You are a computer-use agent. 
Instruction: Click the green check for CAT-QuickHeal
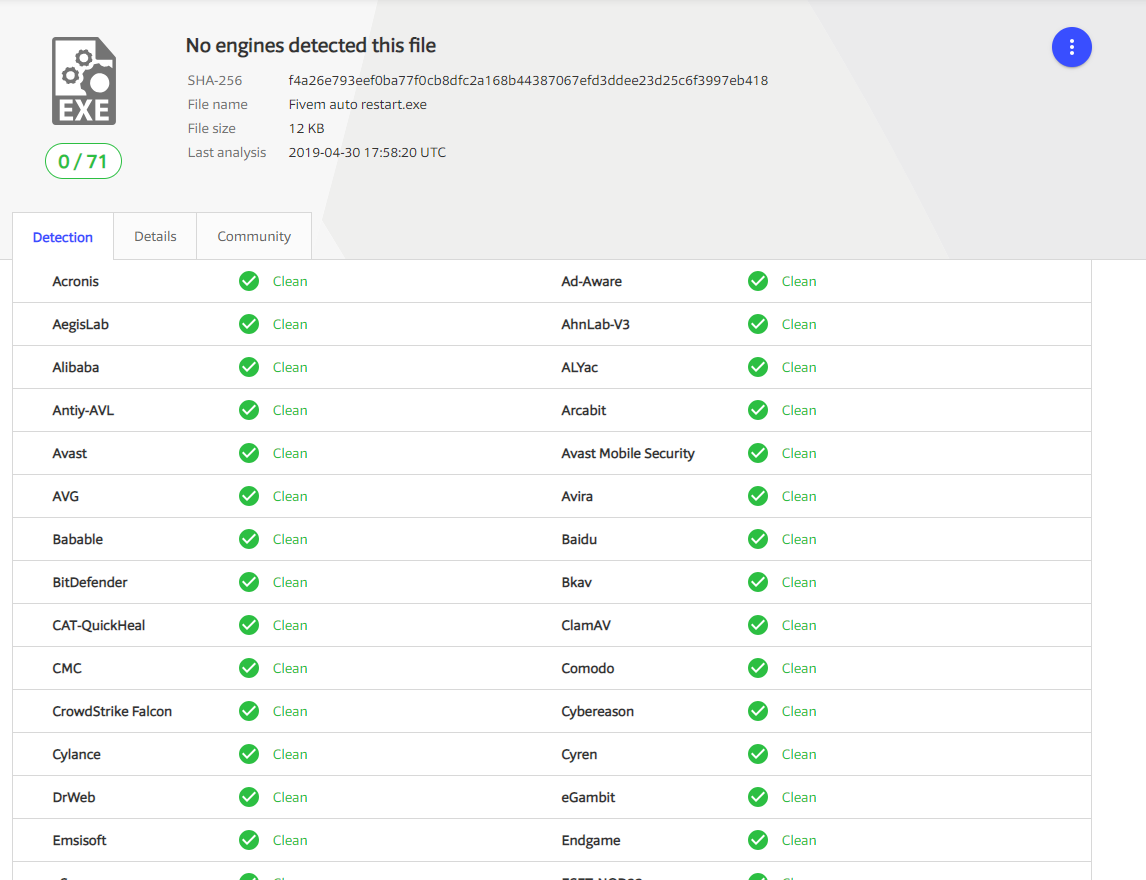click(249, 625)
